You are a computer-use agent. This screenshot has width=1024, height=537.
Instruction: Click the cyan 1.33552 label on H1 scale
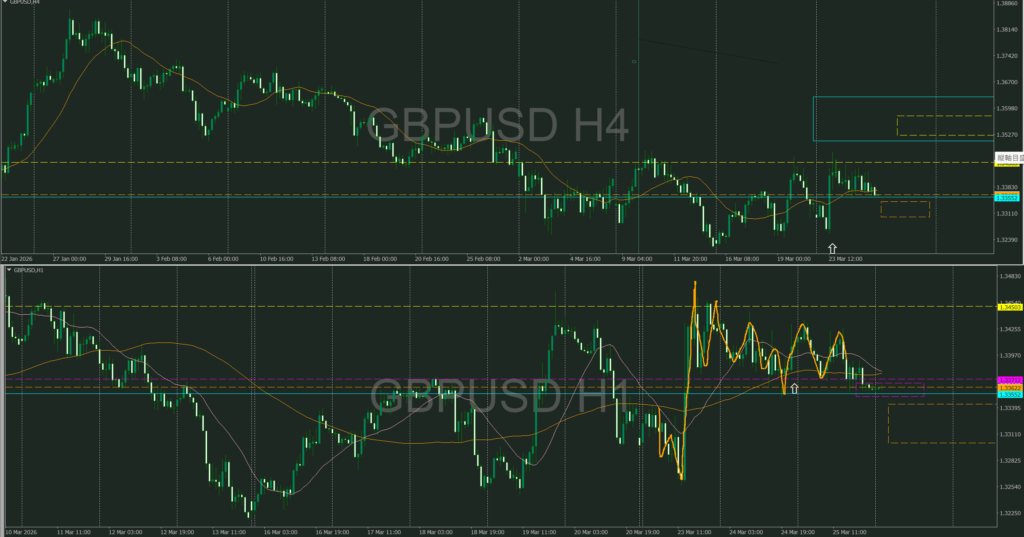[1008, 395]
